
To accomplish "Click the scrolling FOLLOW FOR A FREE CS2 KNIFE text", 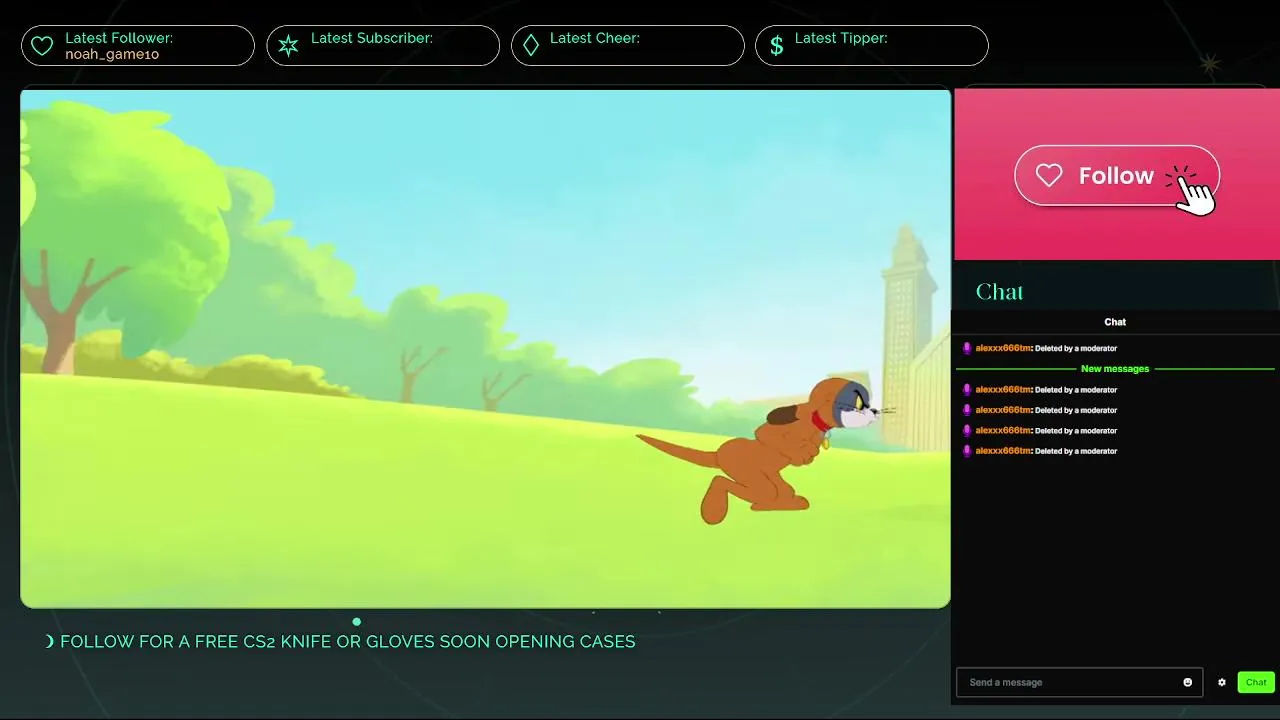I will point(348,641).
